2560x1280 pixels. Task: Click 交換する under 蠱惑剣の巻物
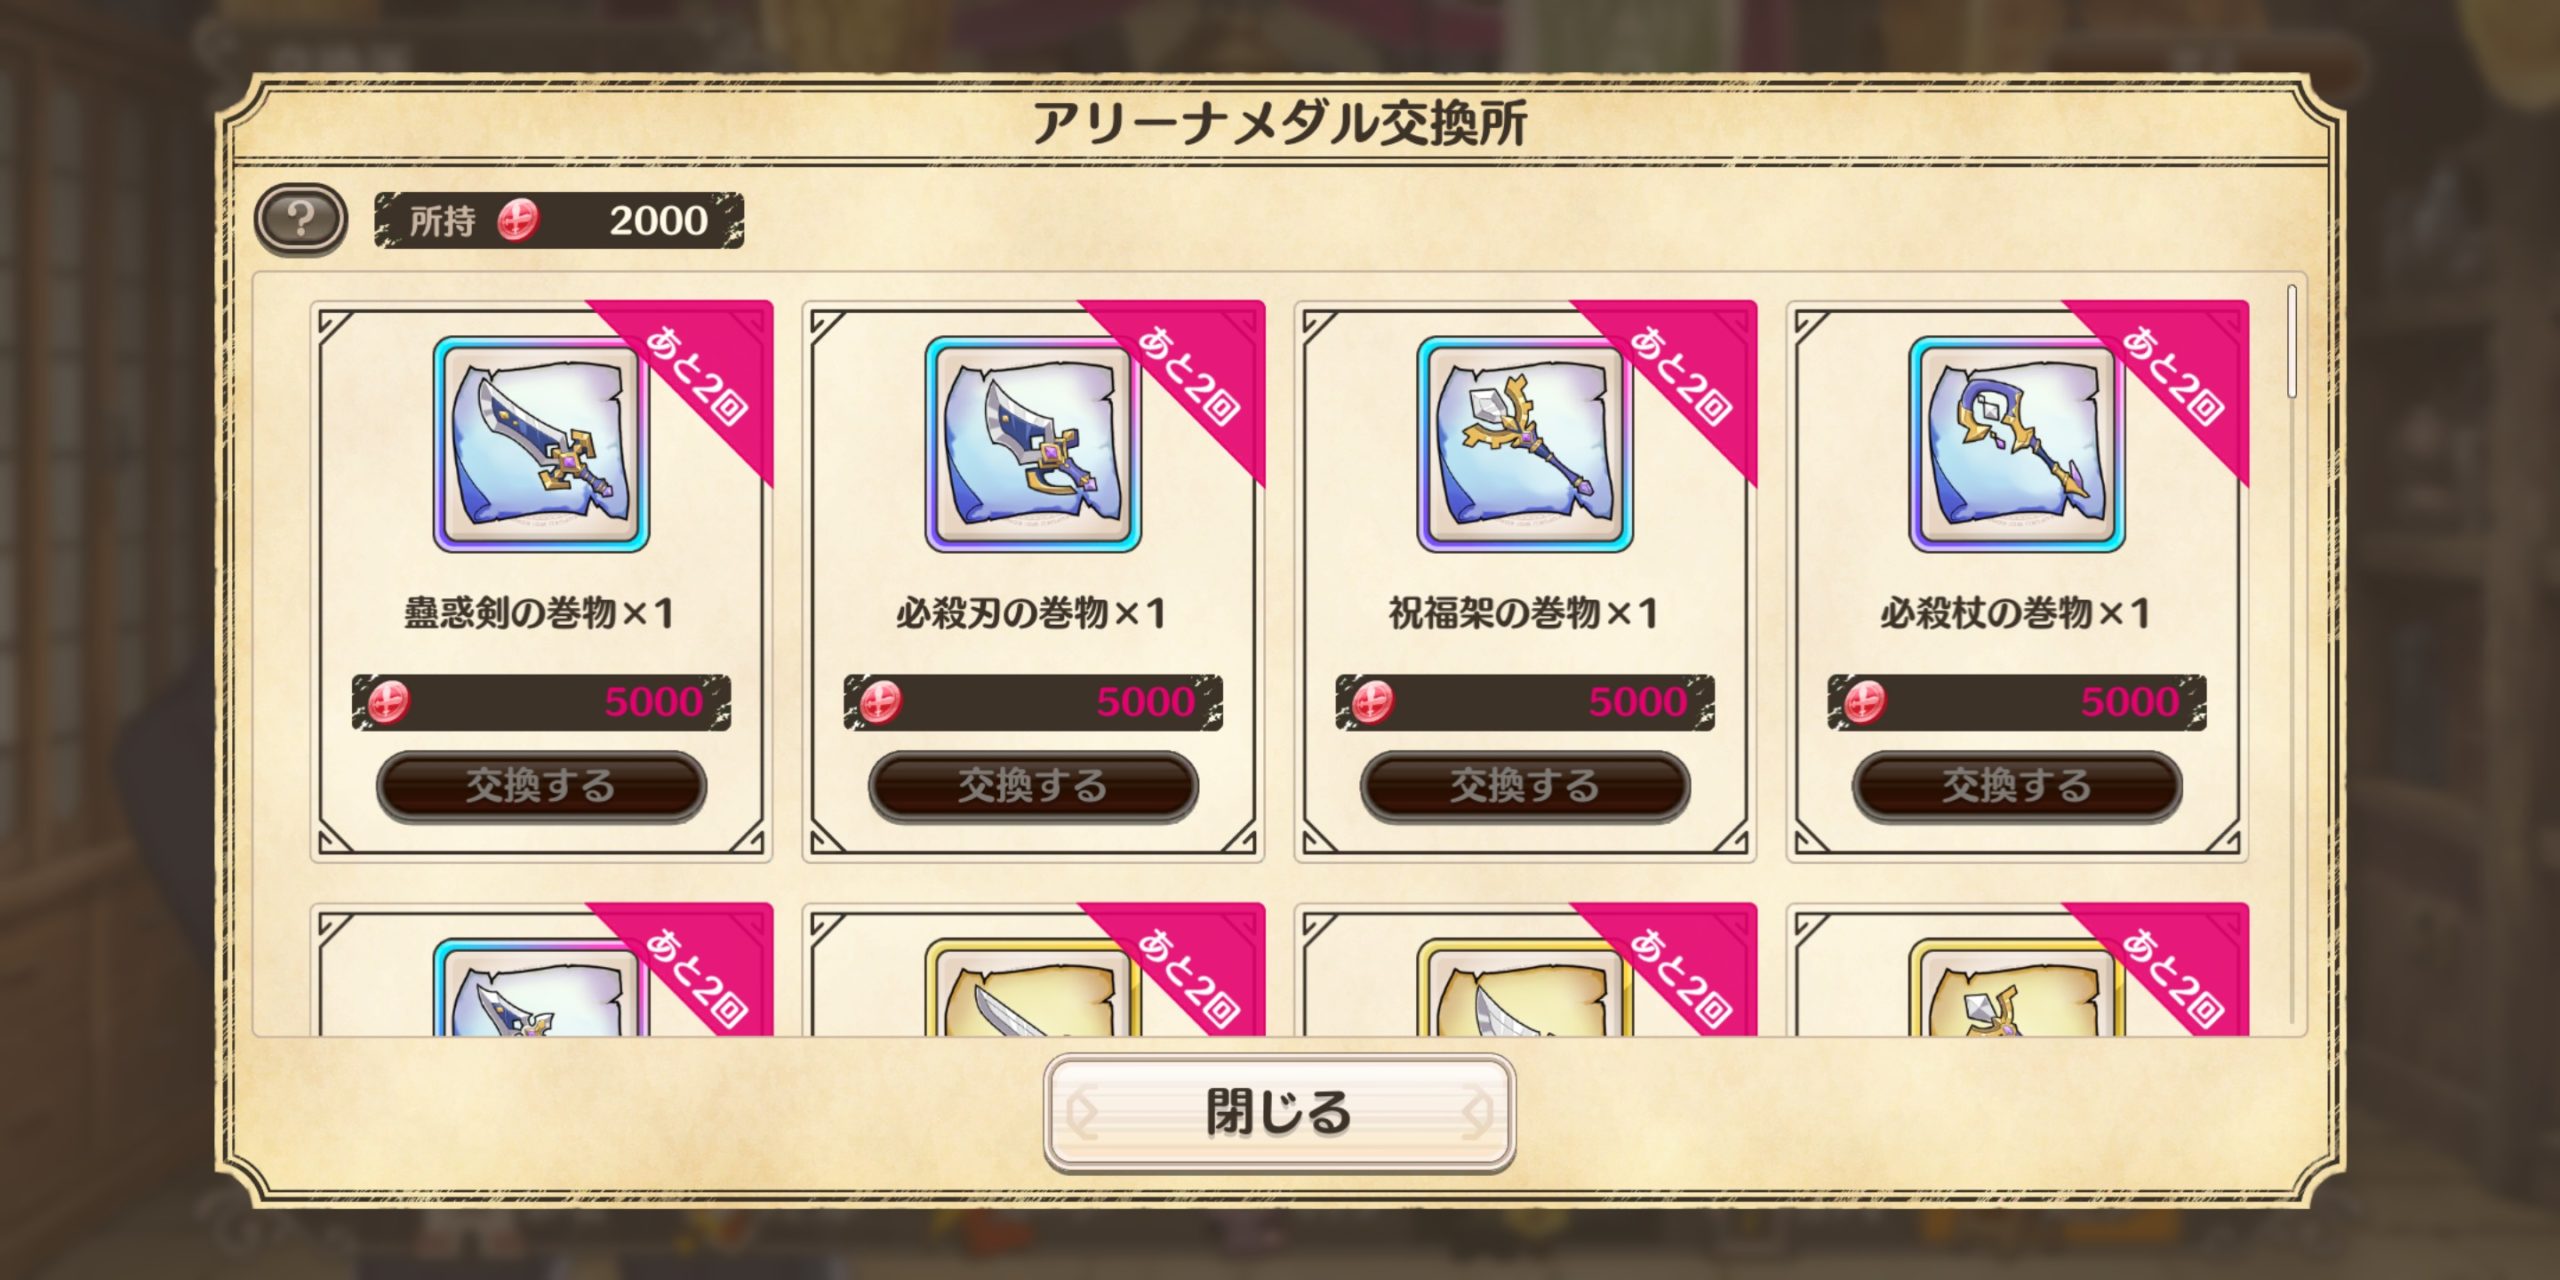pos(541,786)
